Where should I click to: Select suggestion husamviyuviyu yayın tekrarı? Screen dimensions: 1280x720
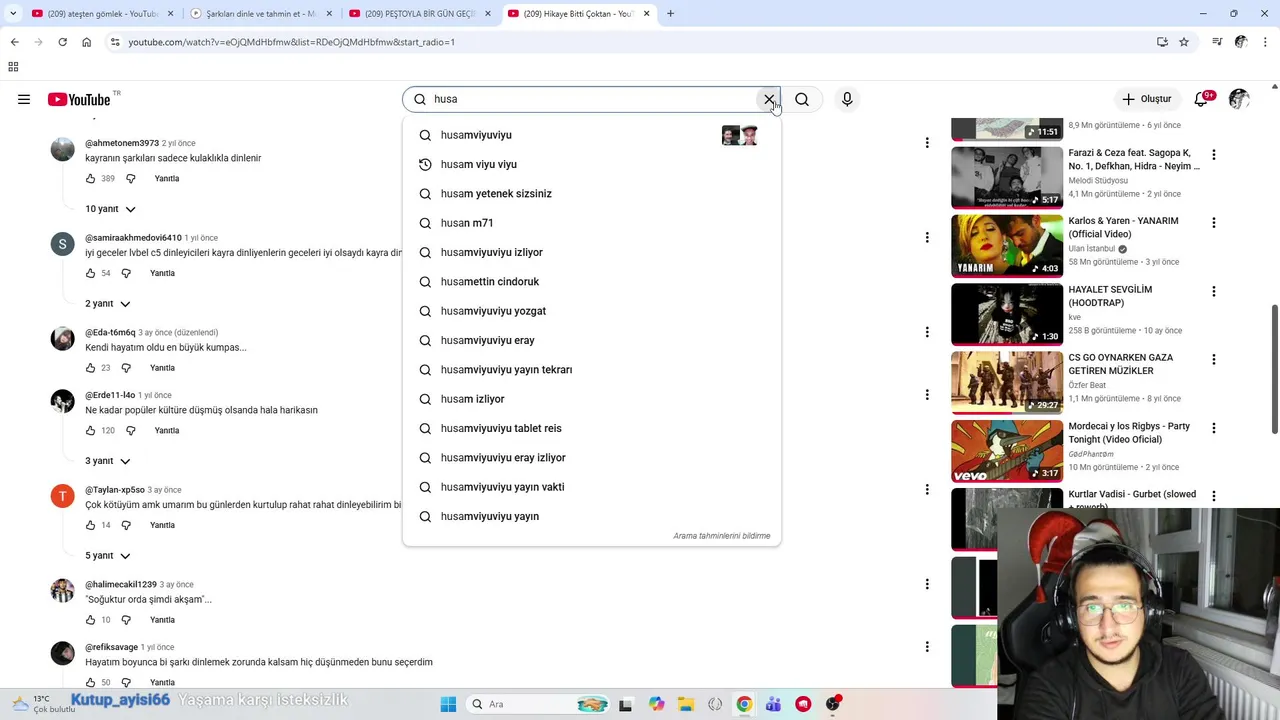click(x=591, y=370)
